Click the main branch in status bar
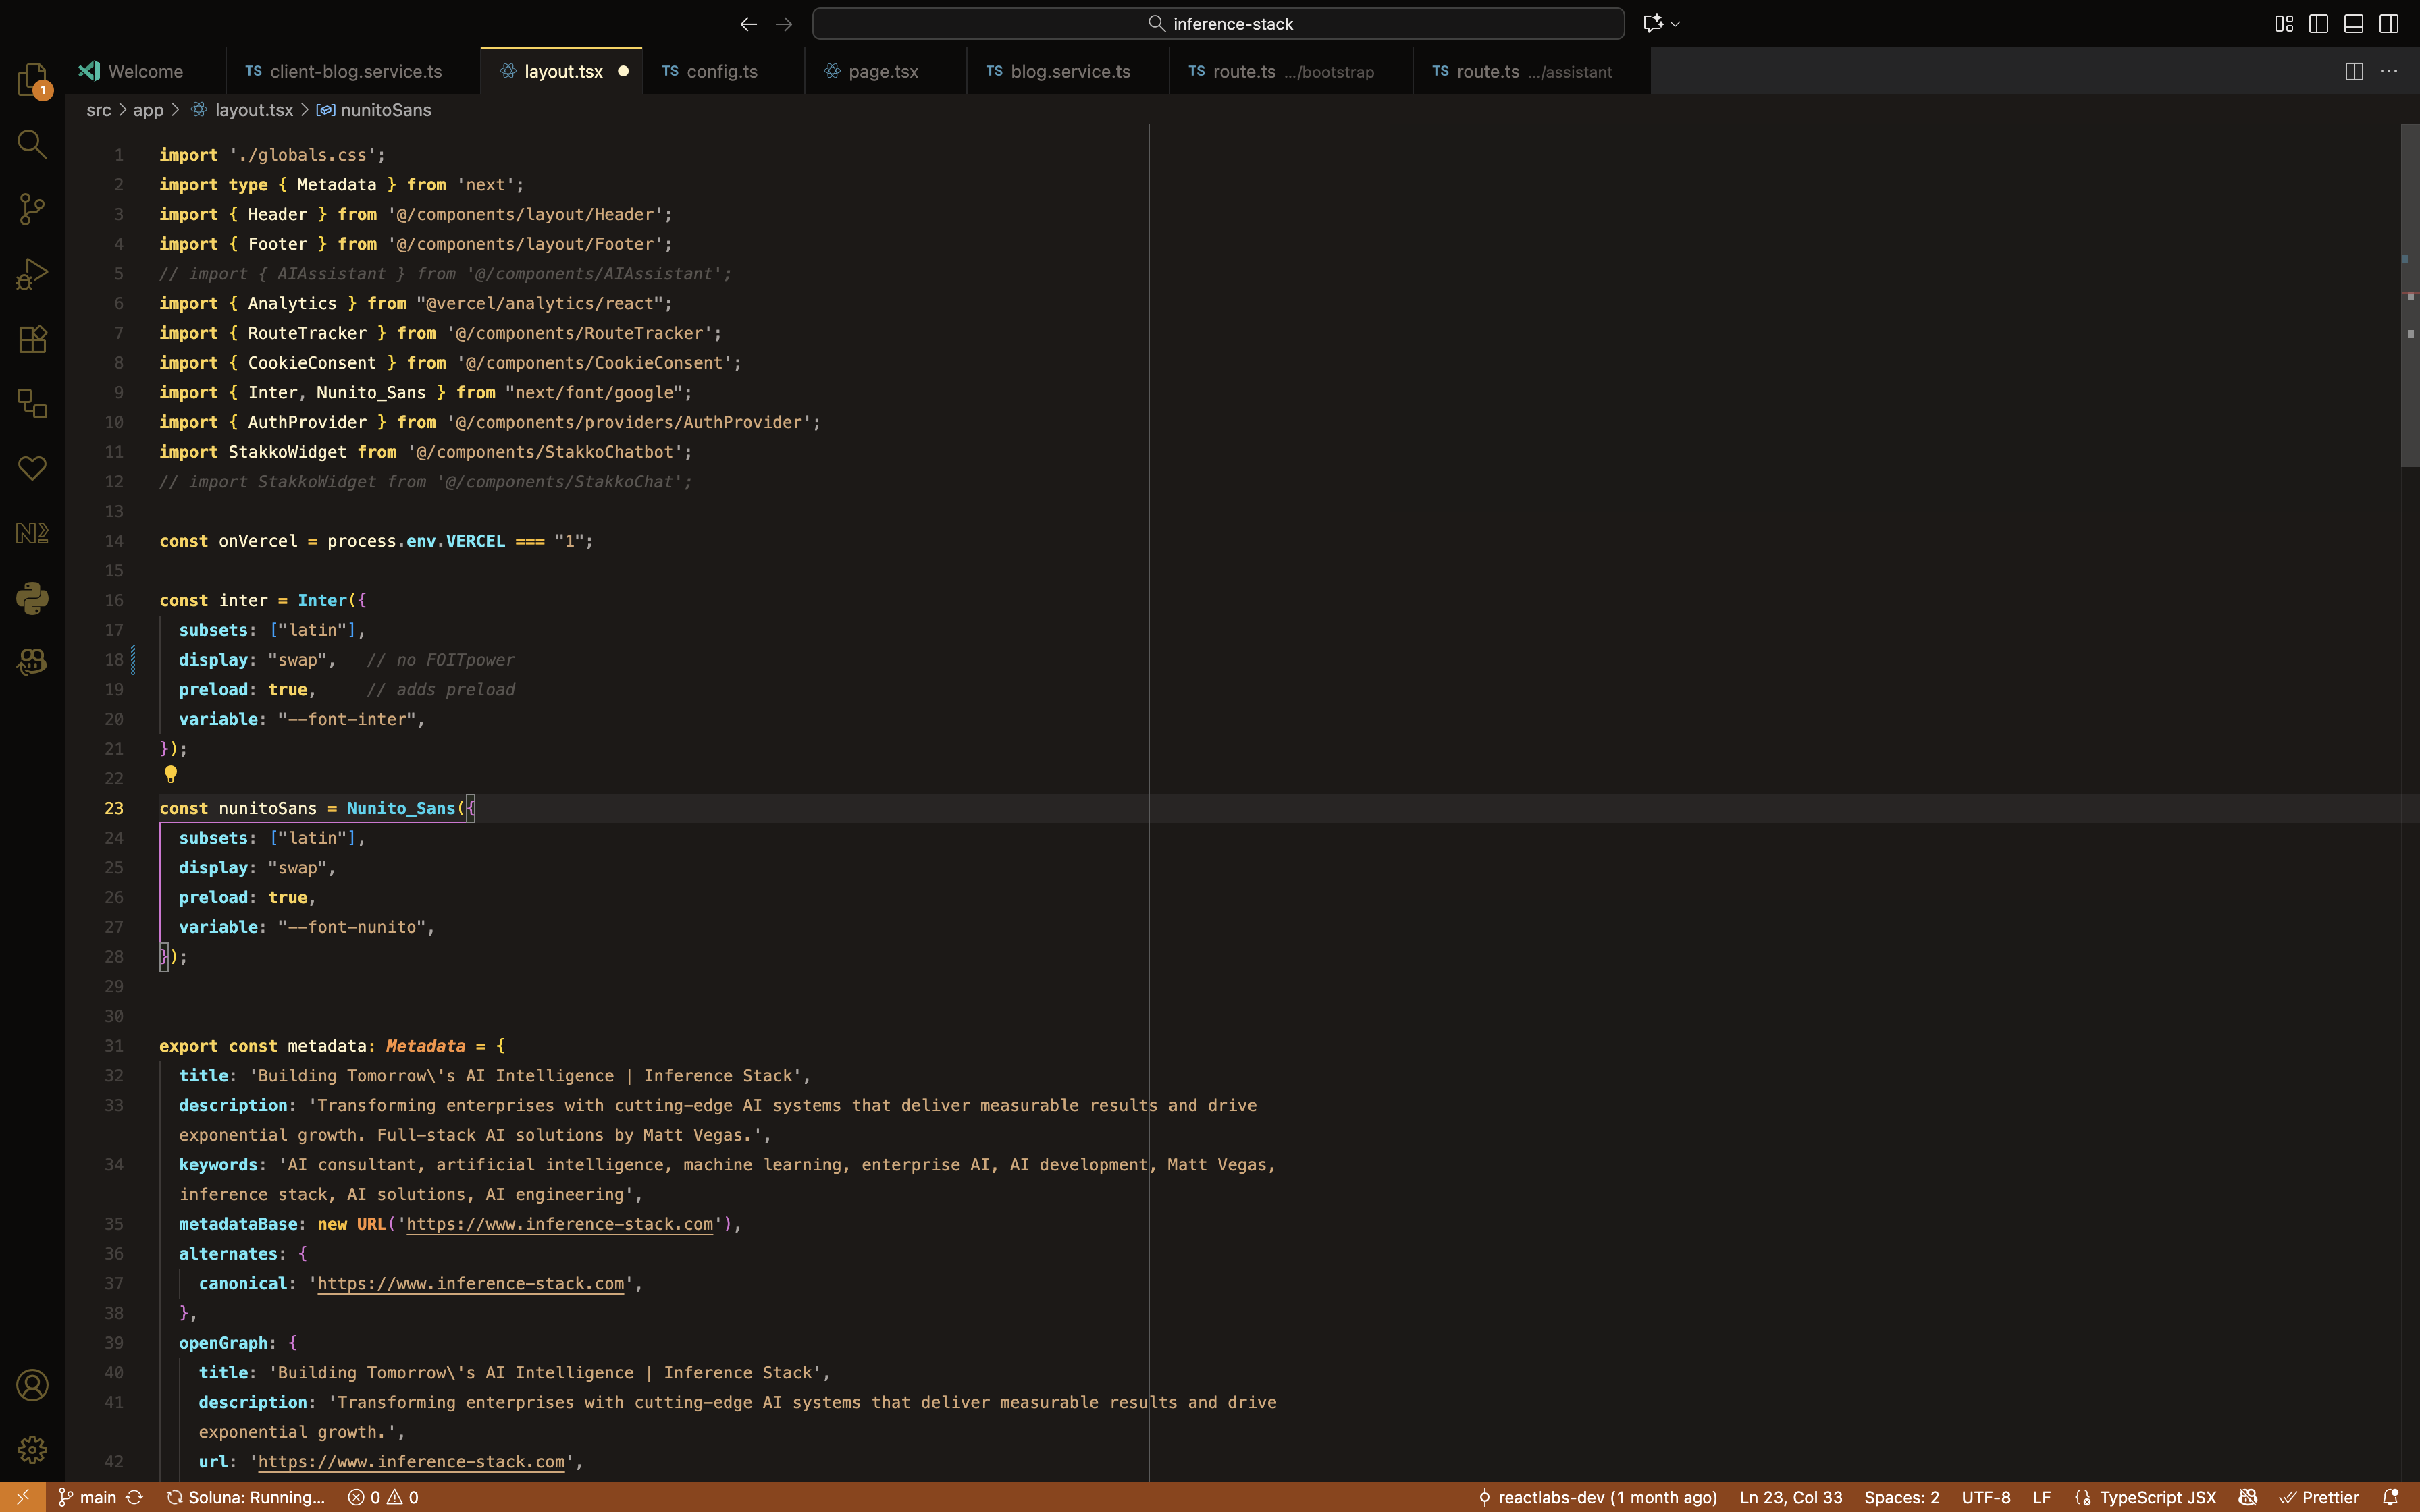The height and width of the screenshot is (1512, 2420). [97, 1497]
